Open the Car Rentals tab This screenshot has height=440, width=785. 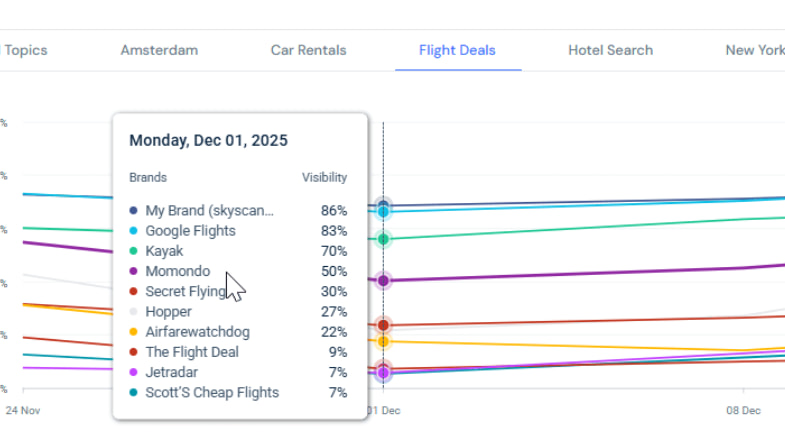(x=308, y=50)
